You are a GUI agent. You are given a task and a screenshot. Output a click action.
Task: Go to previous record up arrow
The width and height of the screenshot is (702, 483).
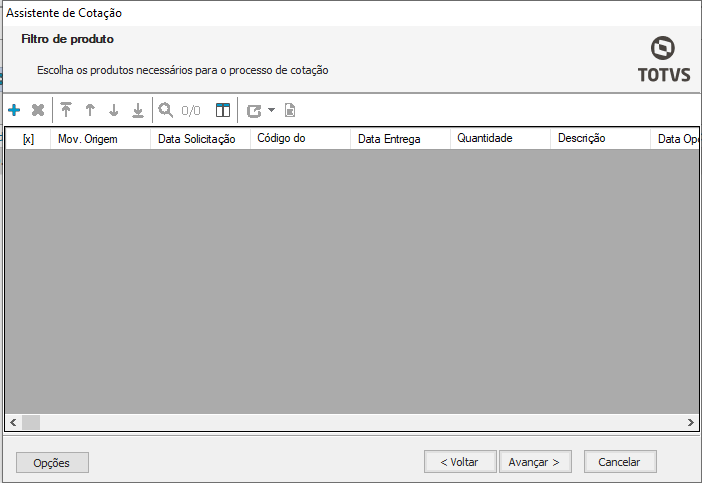[x=90, y=110]
